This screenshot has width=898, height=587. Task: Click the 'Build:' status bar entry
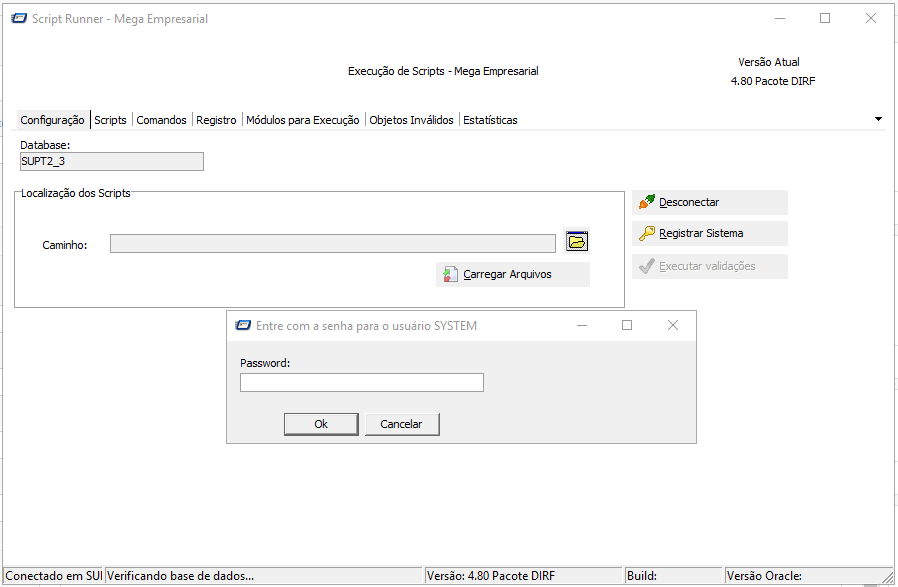click(x=642, y=576)
